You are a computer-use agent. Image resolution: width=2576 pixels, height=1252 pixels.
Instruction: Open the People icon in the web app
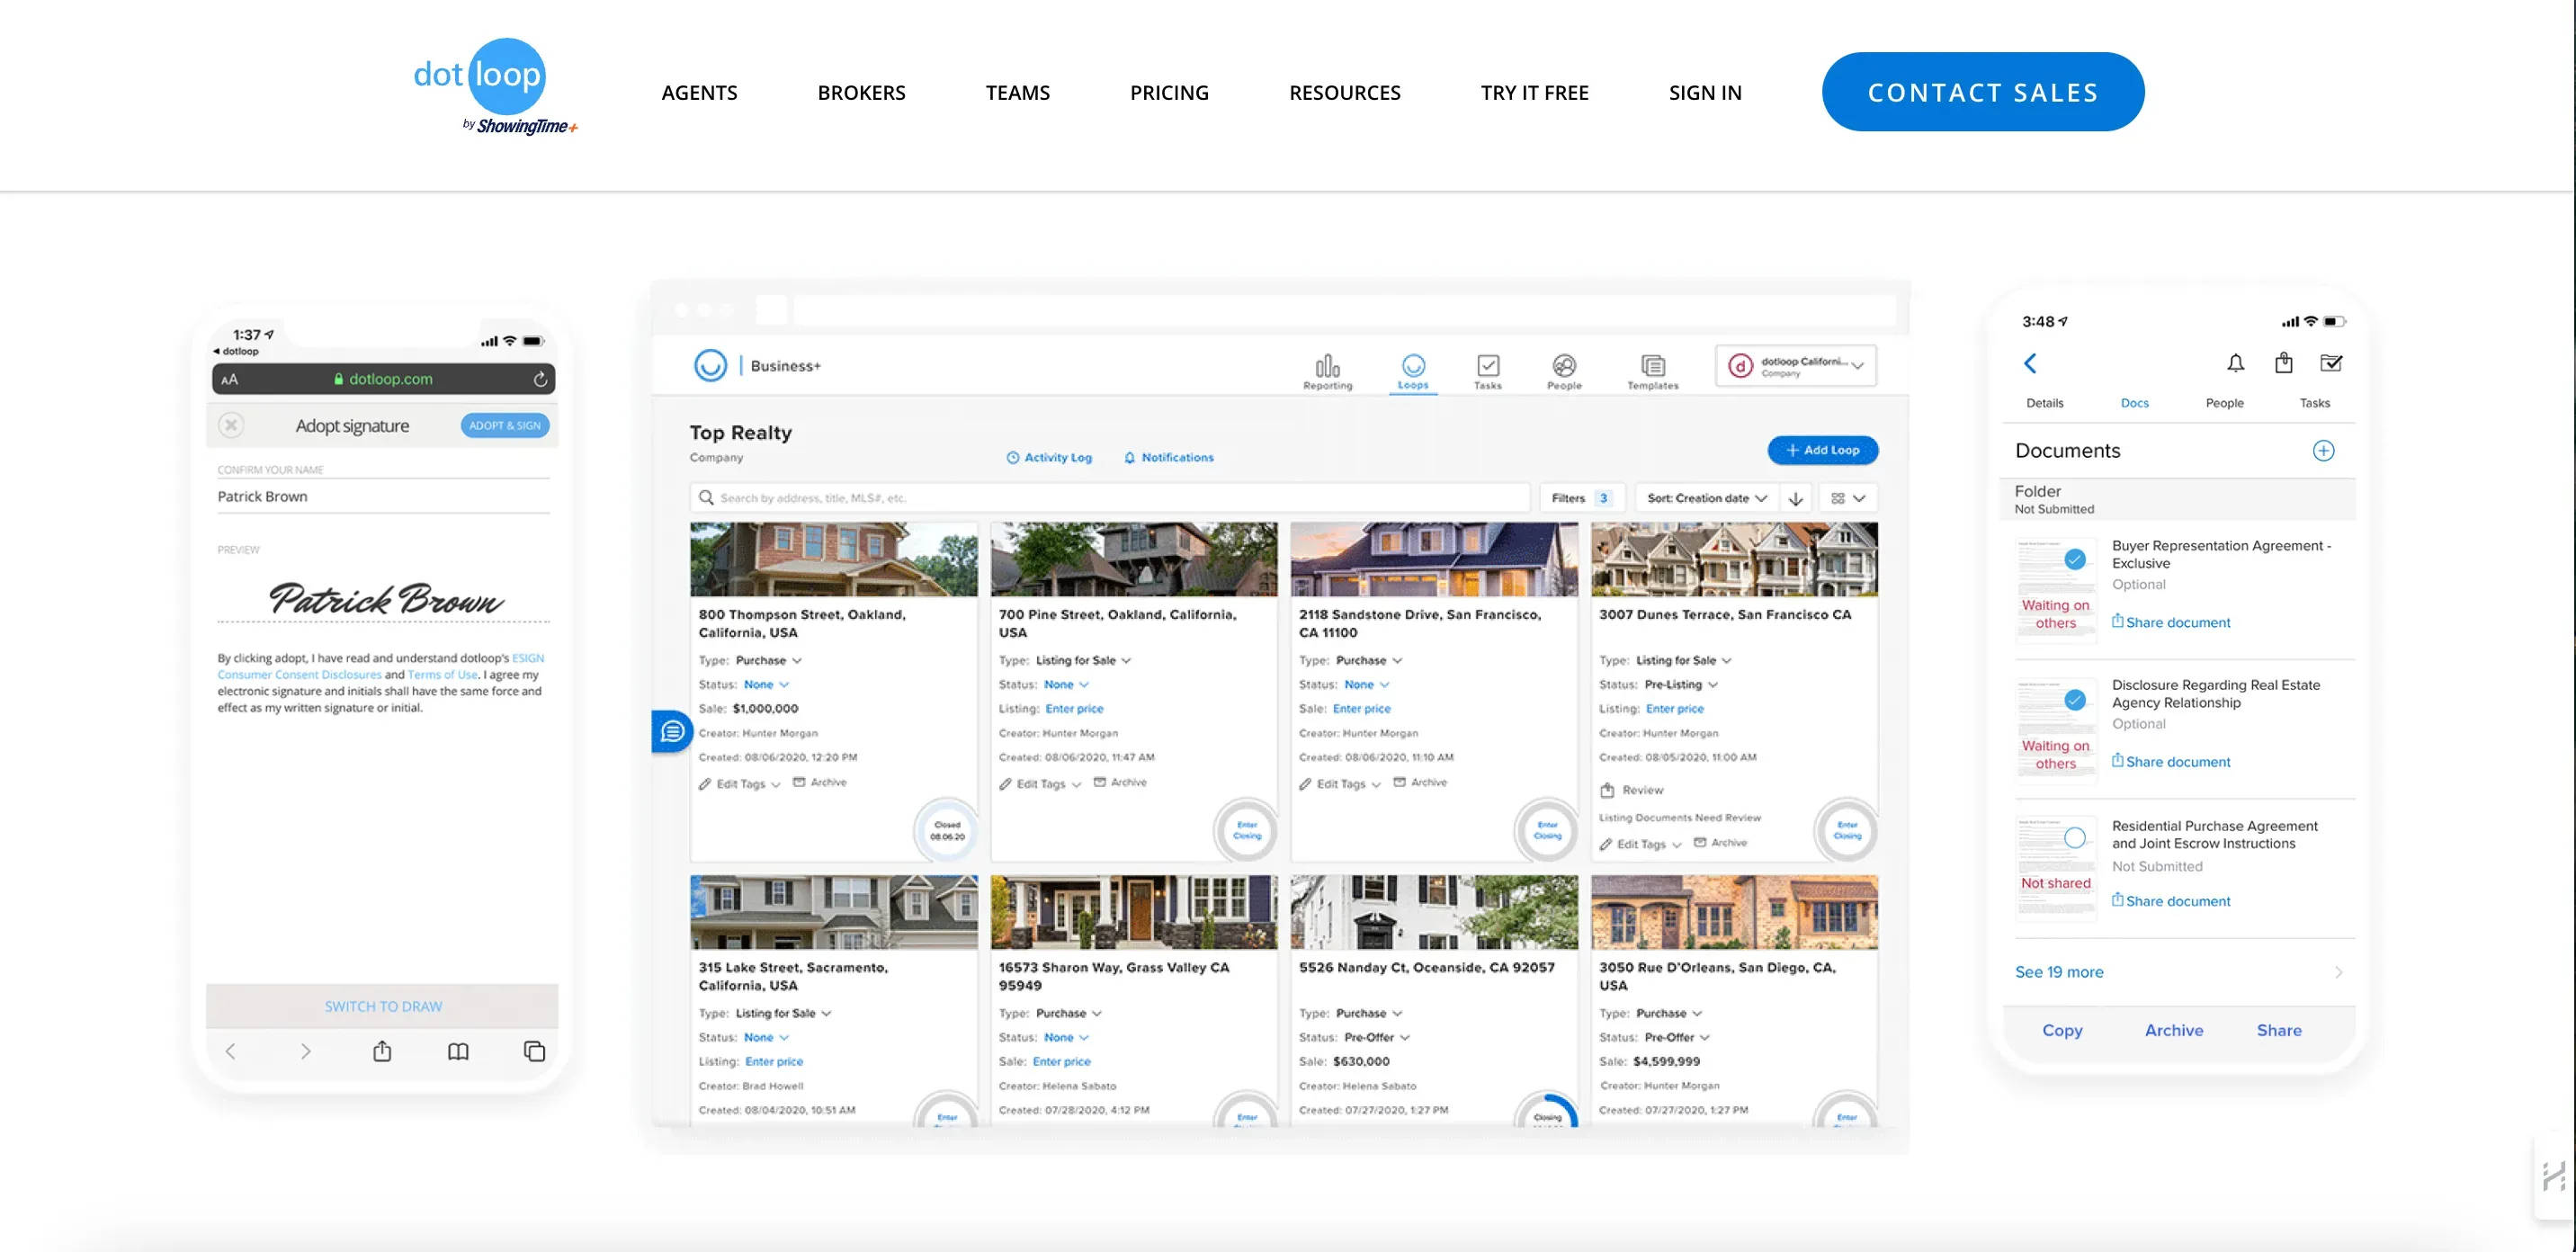[x=1563, y=368]
